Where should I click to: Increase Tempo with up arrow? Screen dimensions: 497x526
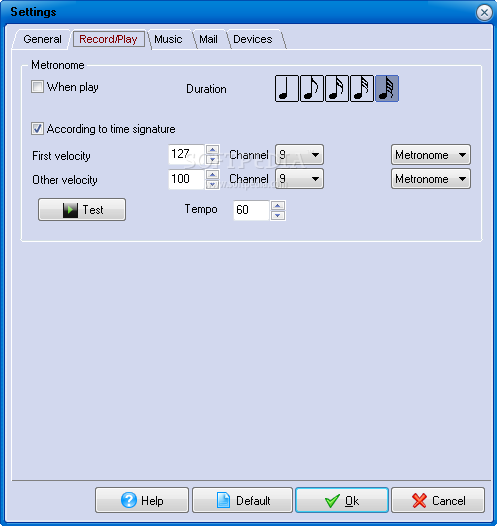click(x=278, y=205)
